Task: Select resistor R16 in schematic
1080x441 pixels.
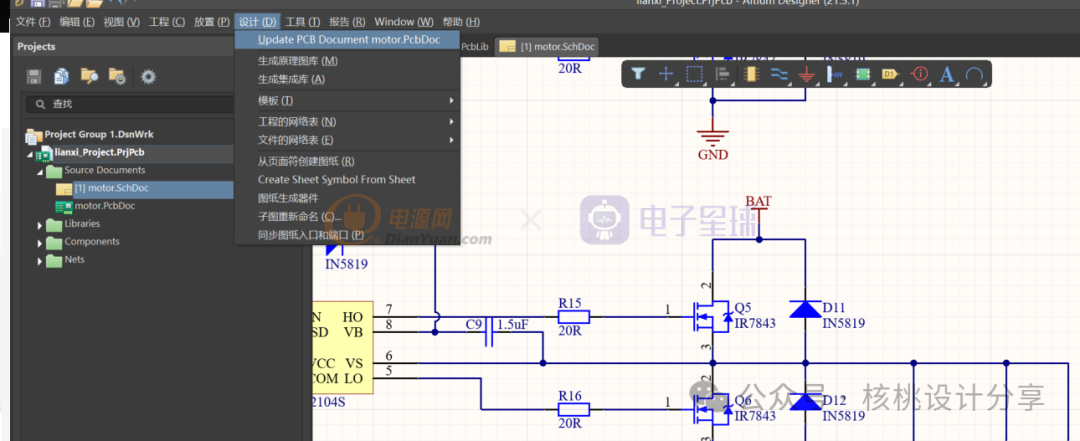Action: pyautogui.click(x=573, y=409)
